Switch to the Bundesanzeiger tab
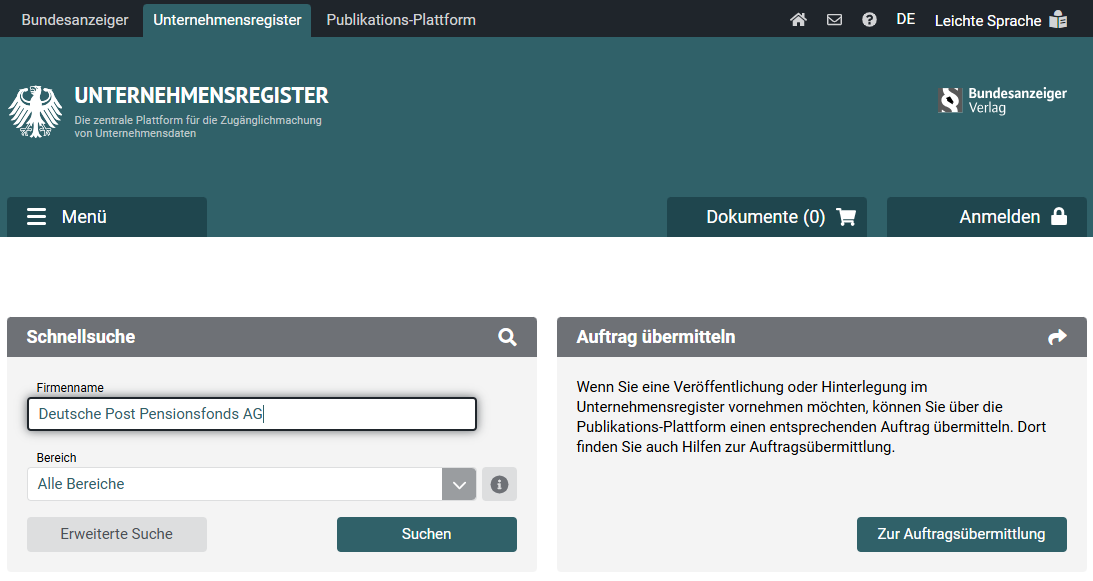The width and height of the screenshot is (1093, 581). pos(75,20)
